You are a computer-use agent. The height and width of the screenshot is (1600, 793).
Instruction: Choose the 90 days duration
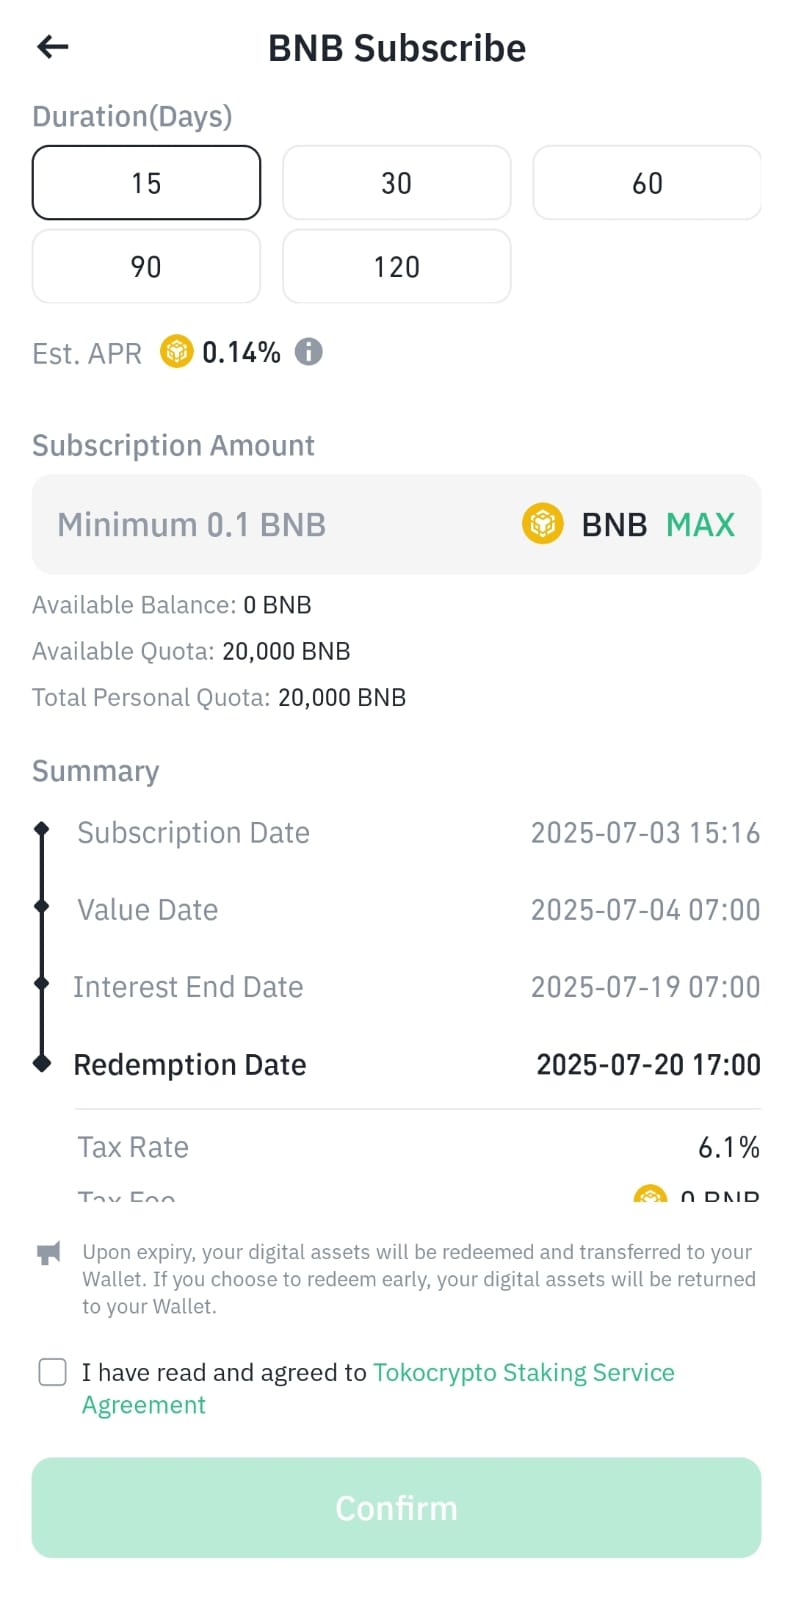tap(147, 267)
